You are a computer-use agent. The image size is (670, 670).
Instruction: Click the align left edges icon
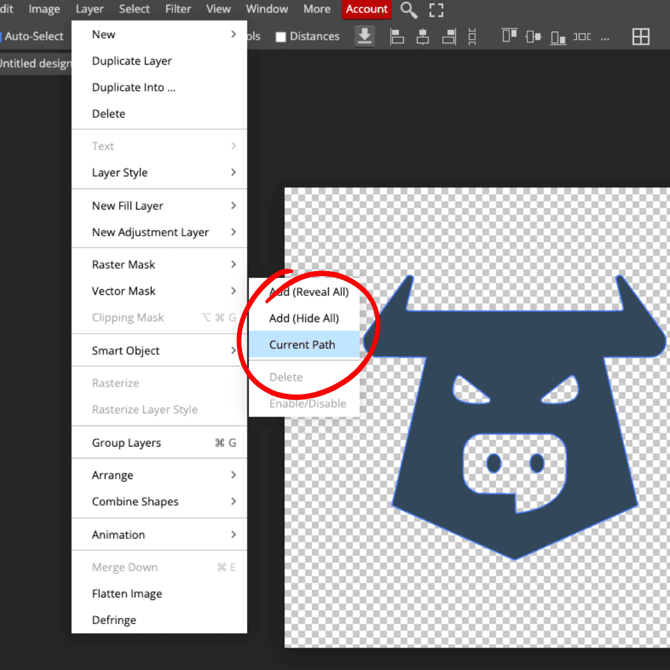[x=397, y=37]
